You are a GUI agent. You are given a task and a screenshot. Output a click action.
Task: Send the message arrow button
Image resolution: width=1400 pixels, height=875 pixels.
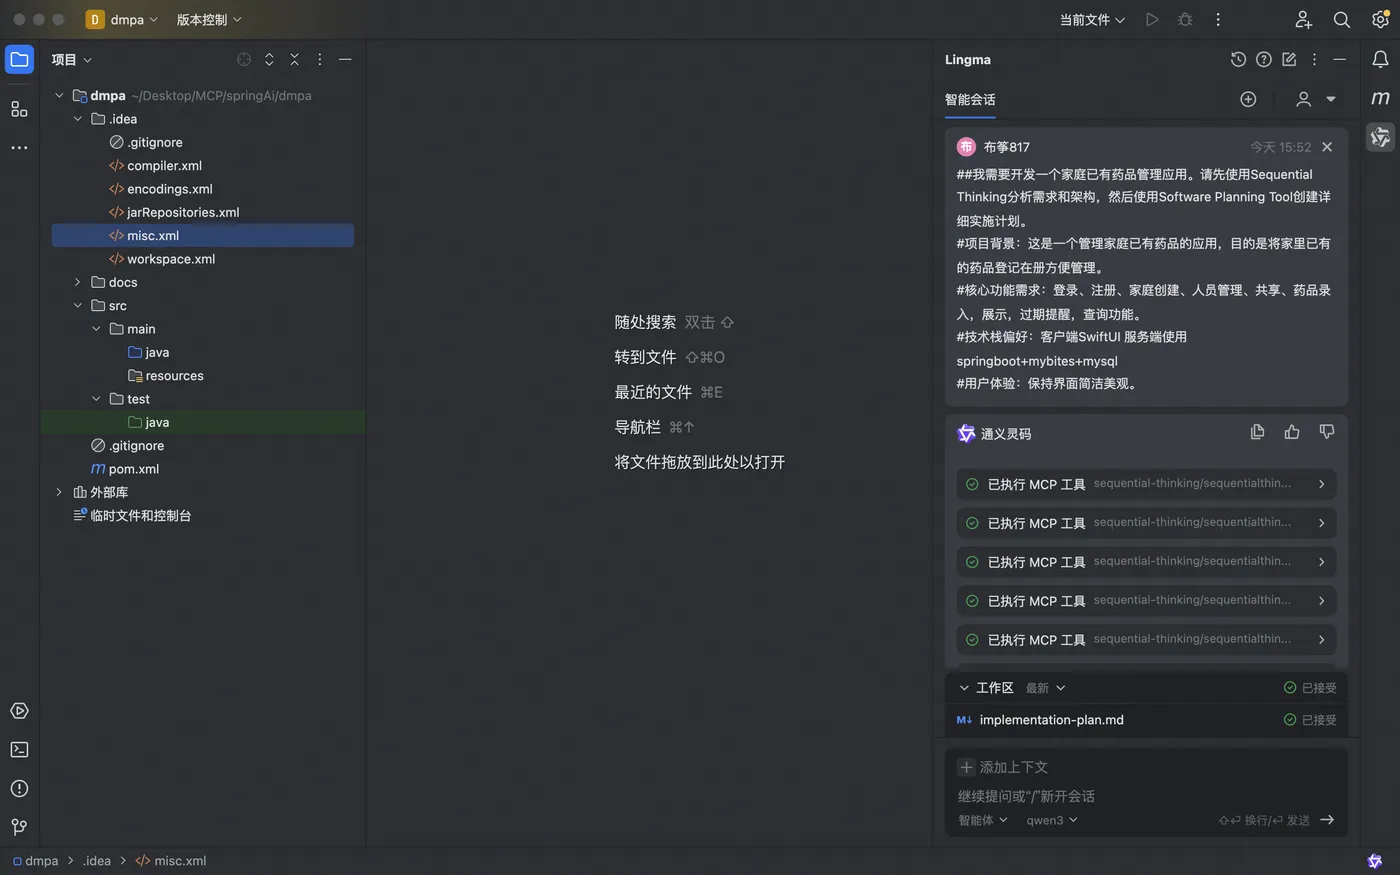click(1327, 820)
